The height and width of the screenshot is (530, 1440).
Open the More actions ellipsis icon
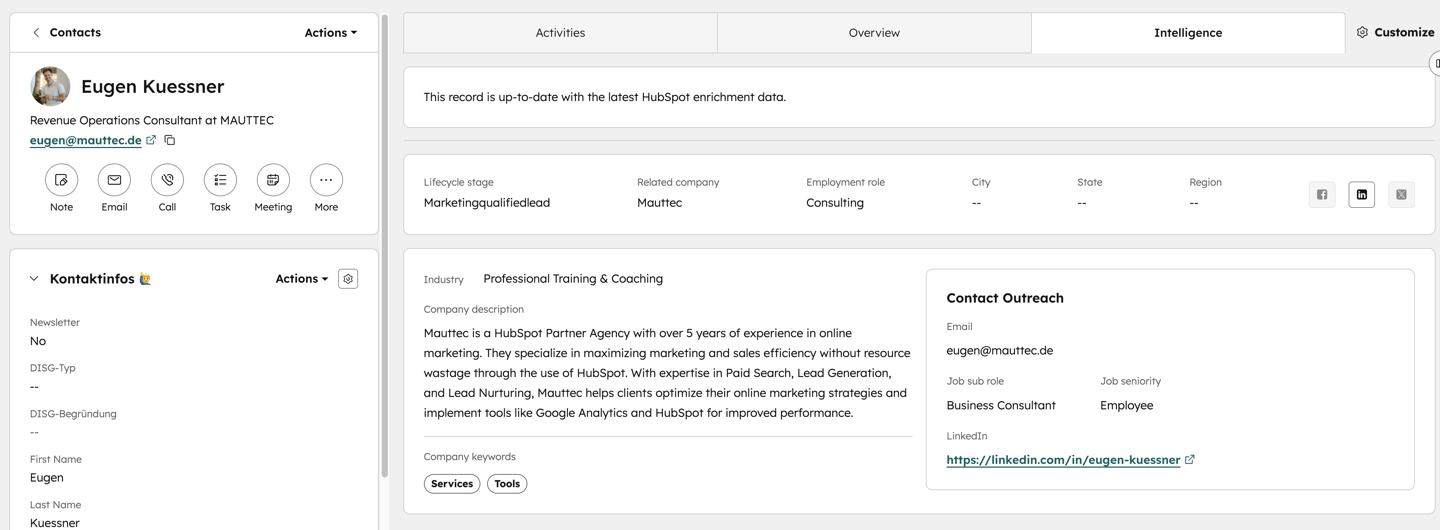[326, 180]
